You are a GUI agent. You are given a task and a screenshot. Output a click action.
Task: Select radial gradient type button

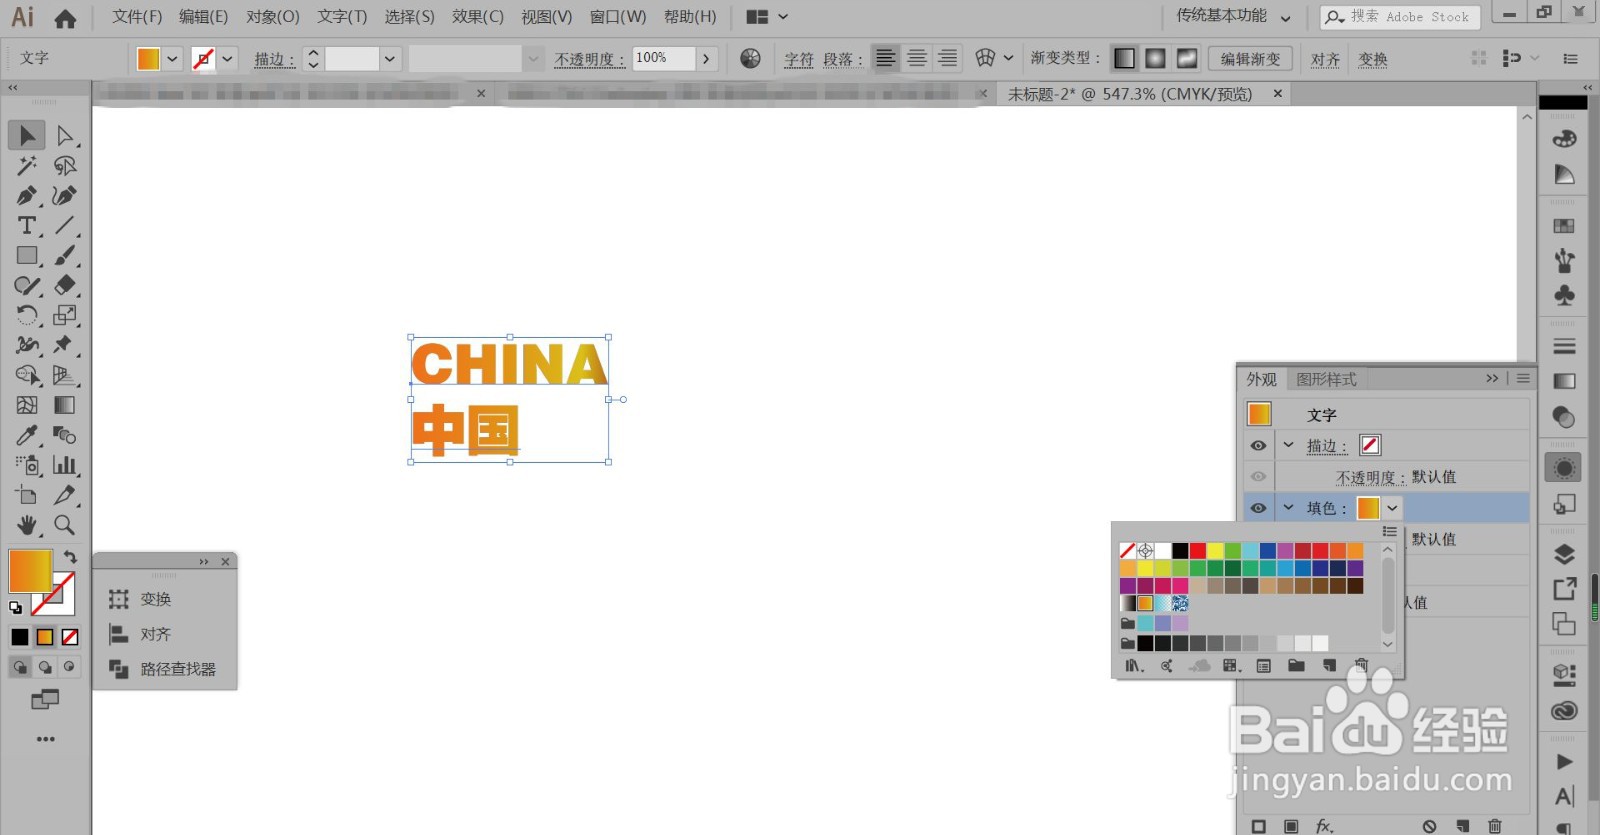[x=1155, y=58]
